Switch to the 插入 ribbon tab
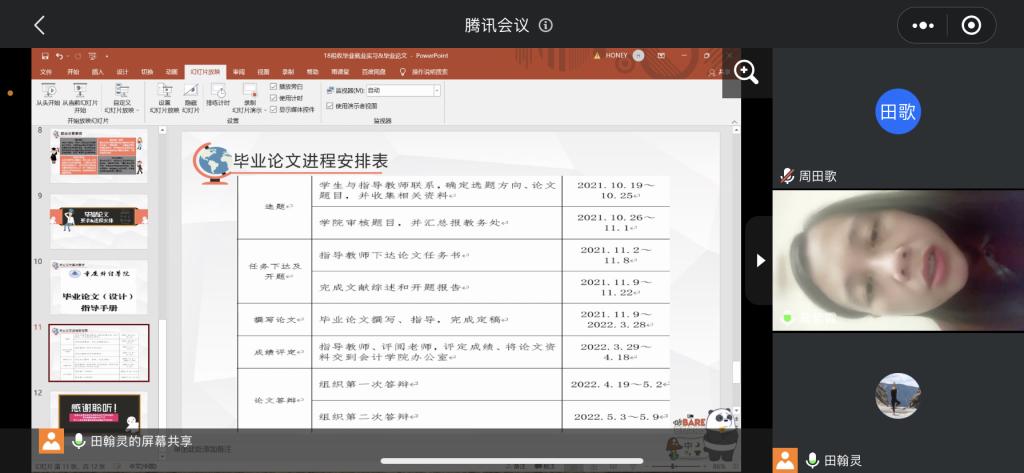The image size is (1024, 473). point(98,72)
